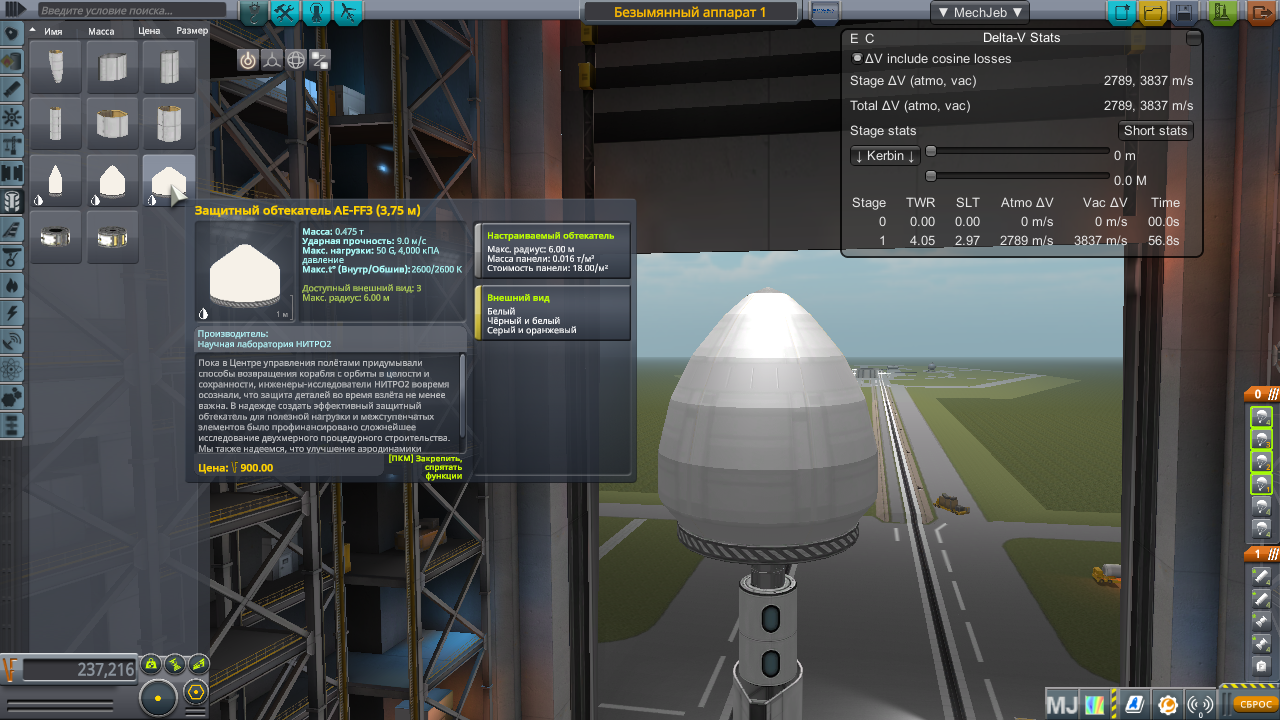
Task: Exit the Vehicle Assembly Building
Action: [1260, 13]
